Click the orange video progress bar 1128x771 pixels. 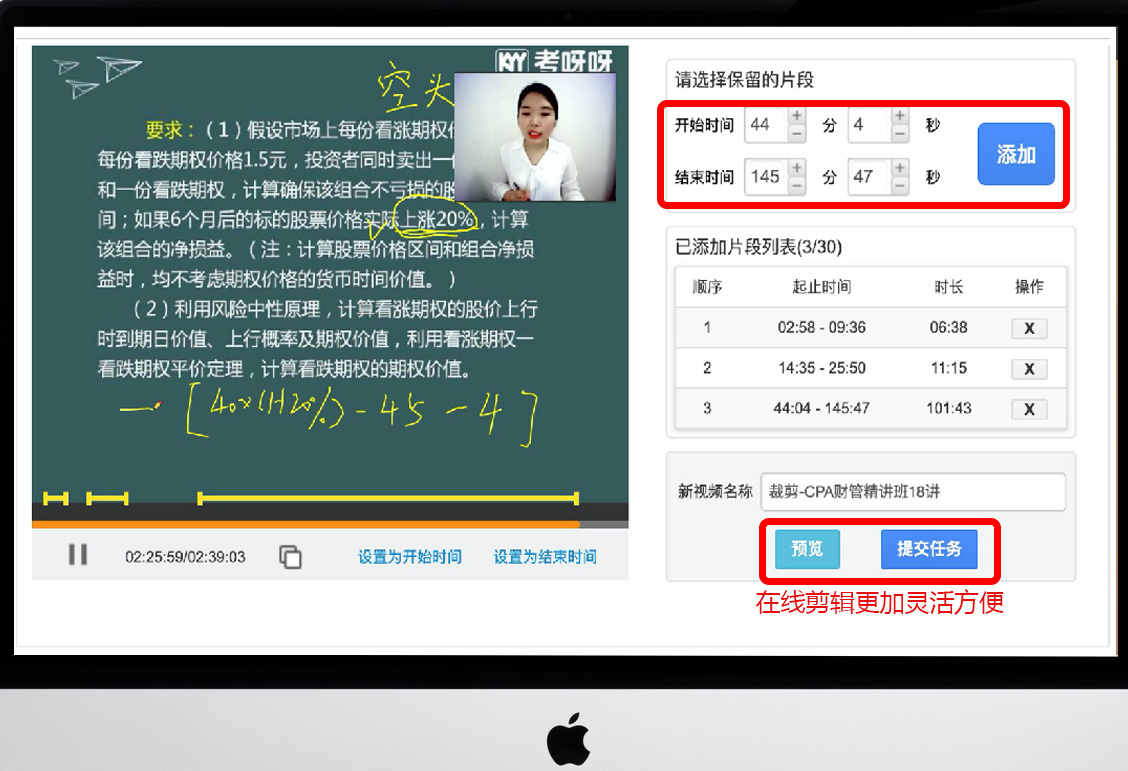[306, 524]
